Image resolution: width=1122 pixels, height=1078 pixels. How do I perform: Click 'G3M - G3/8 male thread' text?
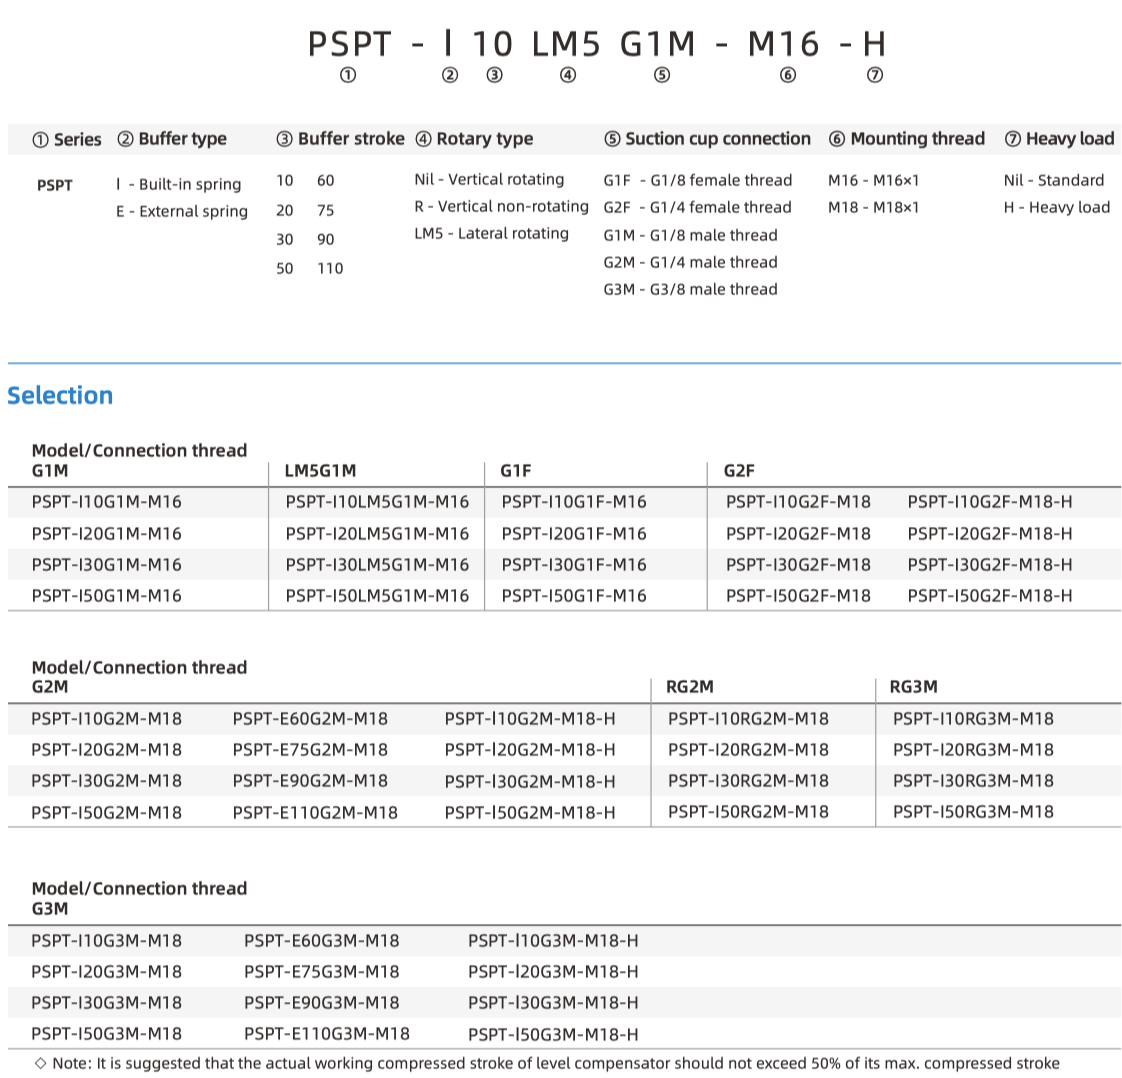pos(691,290)
